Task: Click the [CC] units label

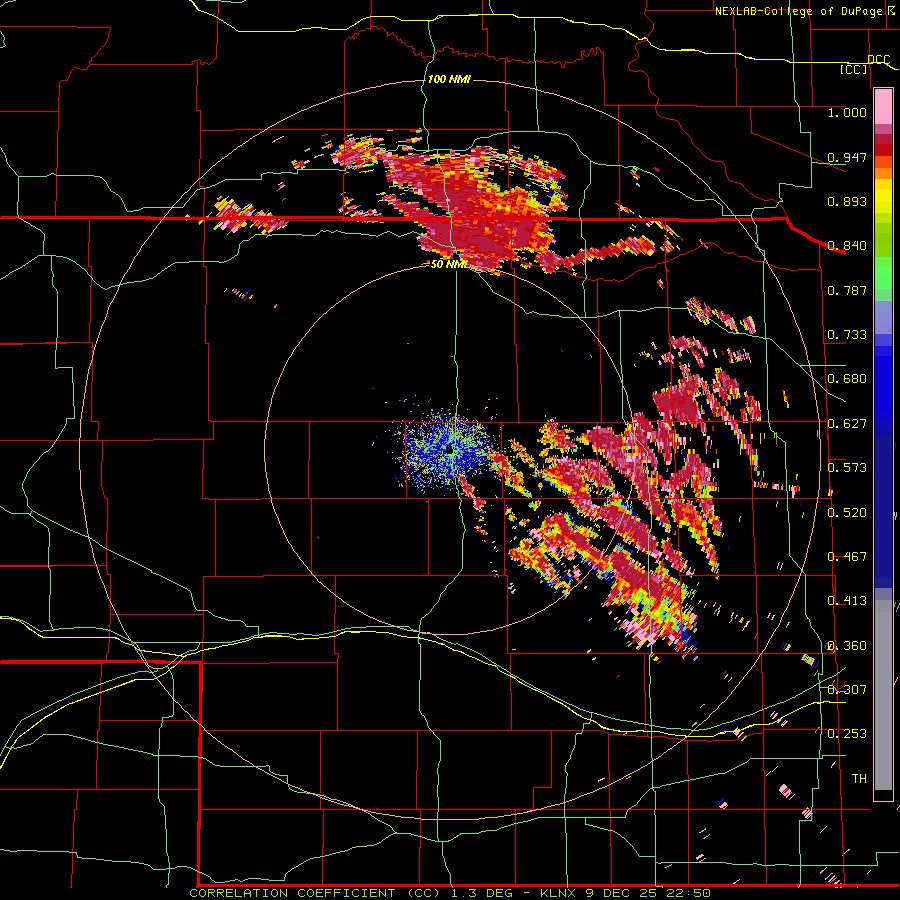Action: [x=854, y=69]
